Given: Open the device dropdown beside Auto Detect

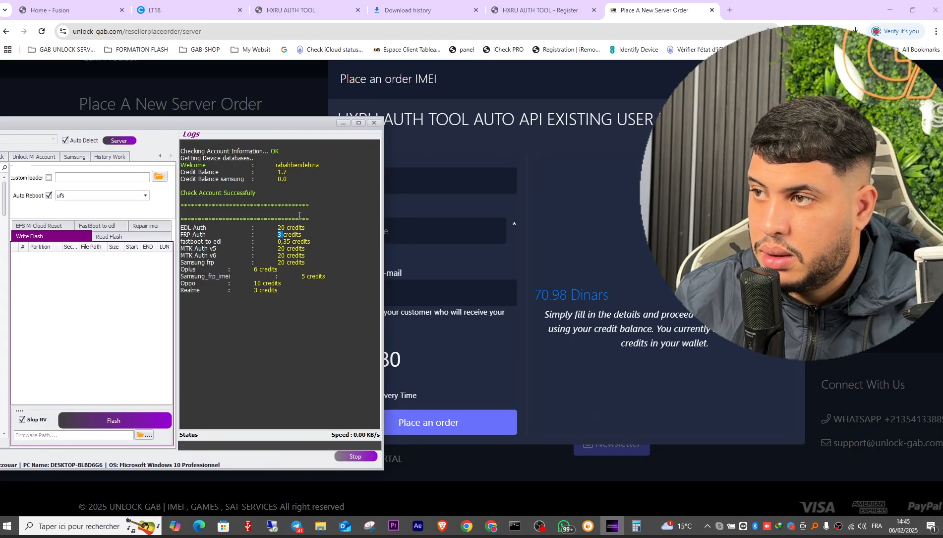Looking at the screenshot, I should point(29,140).
